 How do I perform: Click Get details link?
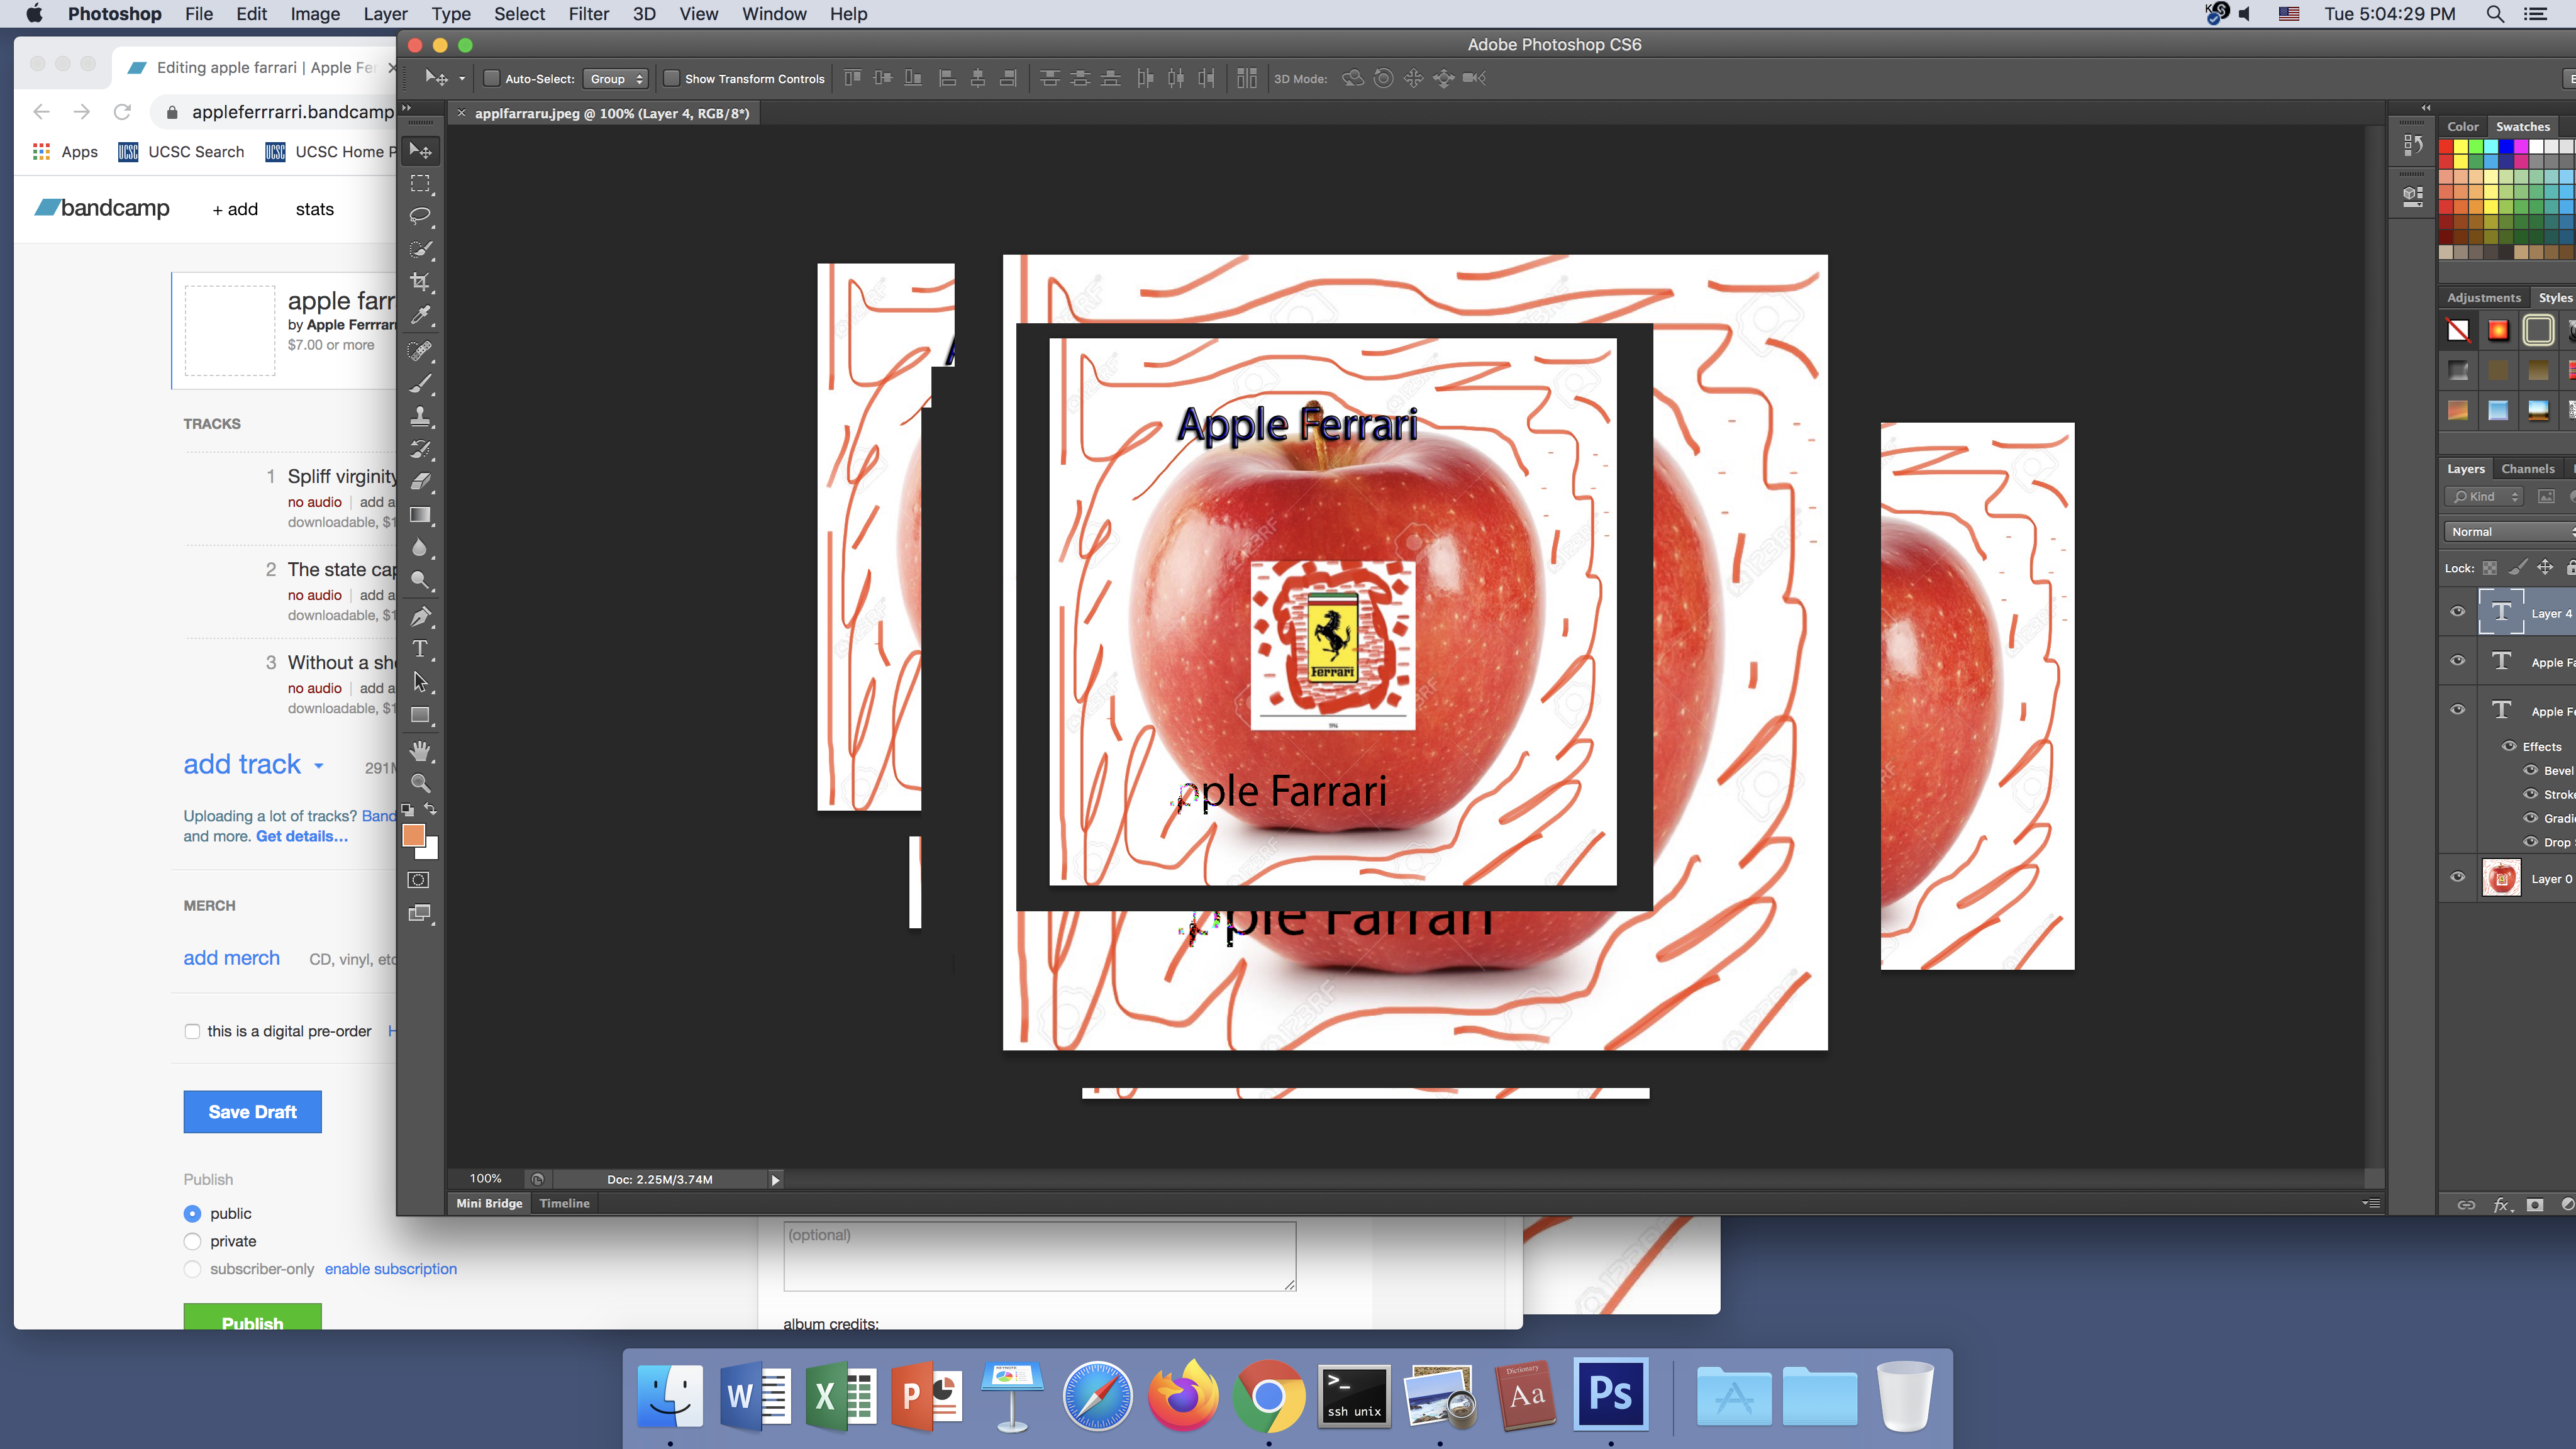(302, 836)
